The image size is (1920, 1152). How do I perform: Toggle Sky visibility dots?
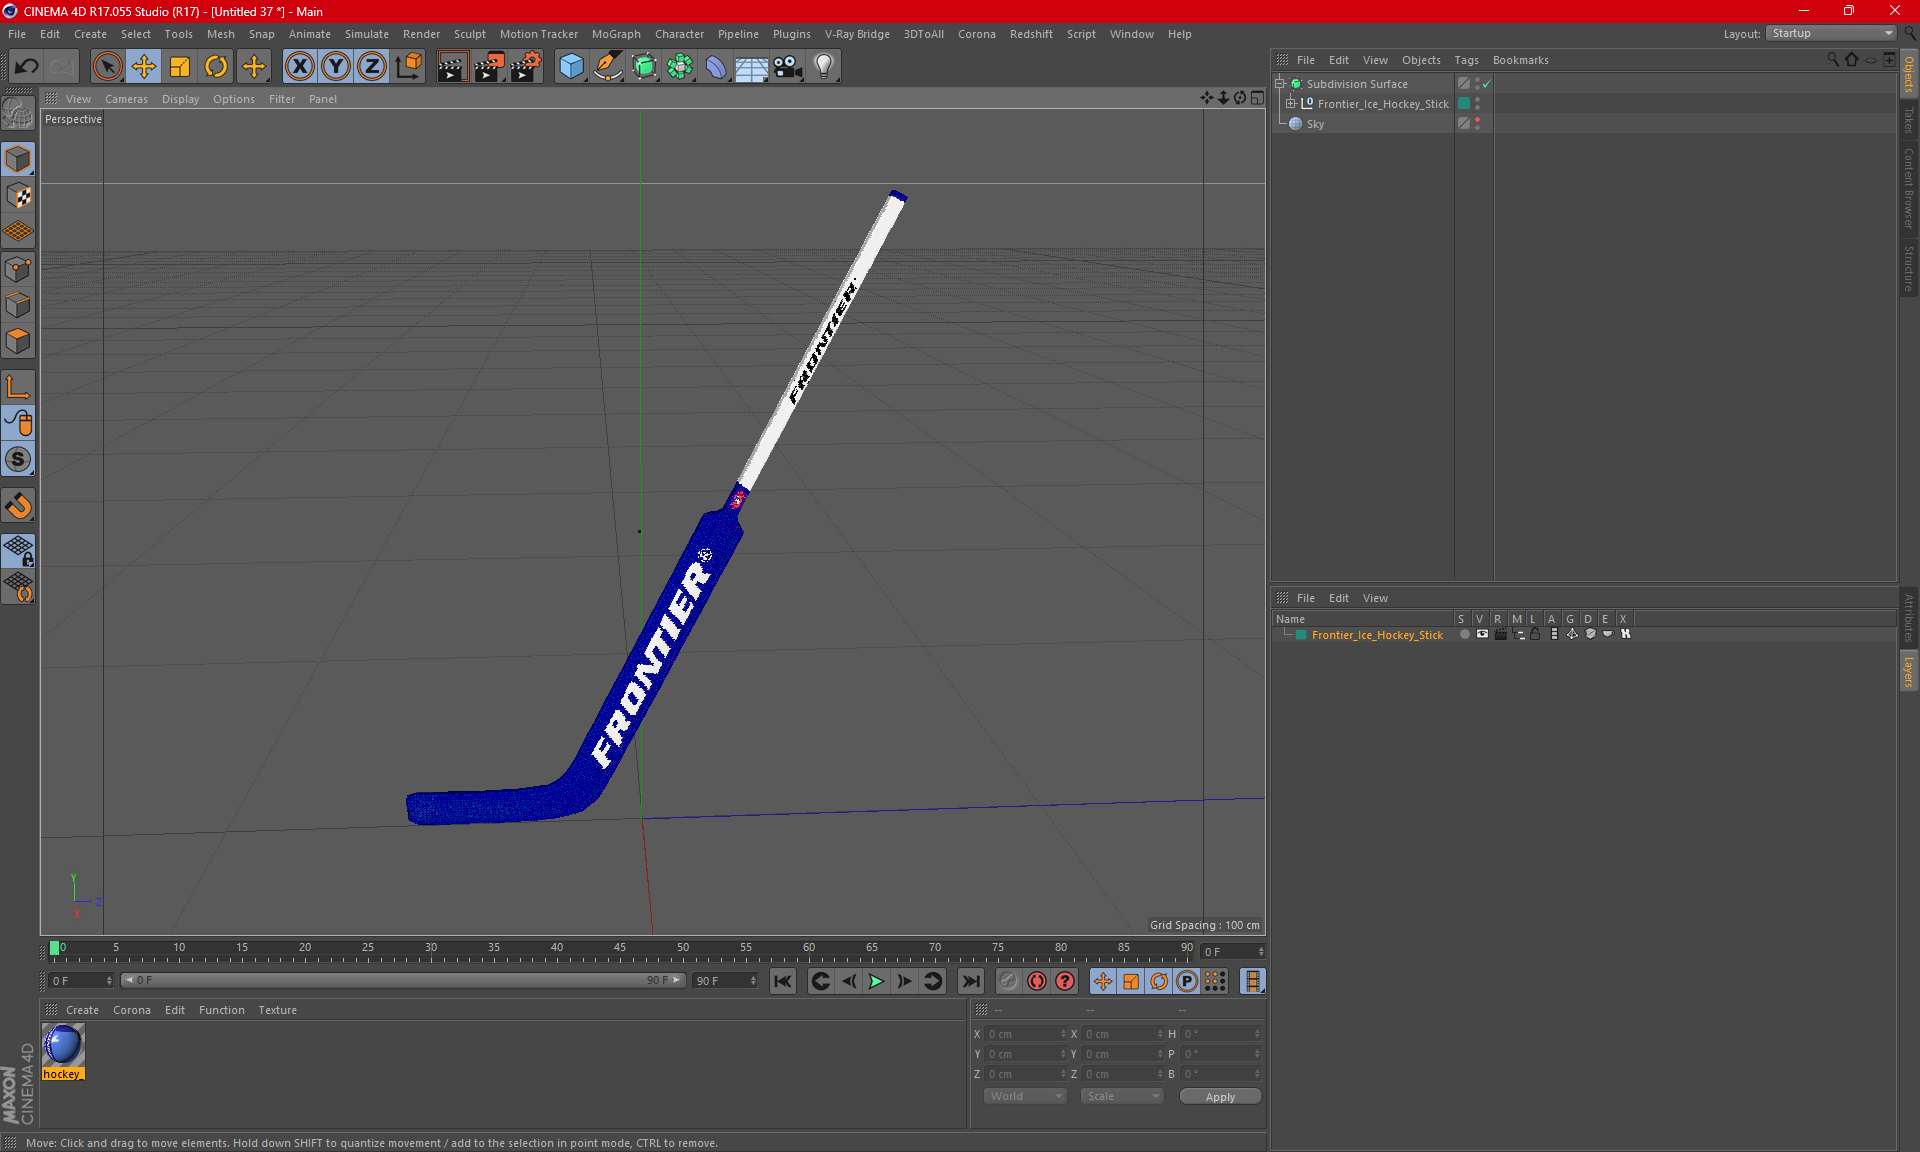coord(1477,124)
